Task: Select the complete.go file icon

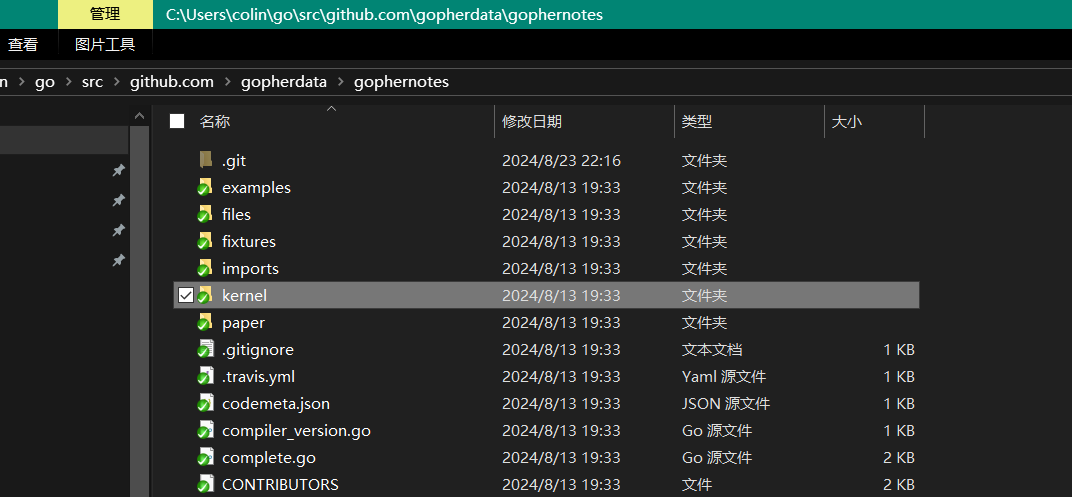Action: pos(205,457)
